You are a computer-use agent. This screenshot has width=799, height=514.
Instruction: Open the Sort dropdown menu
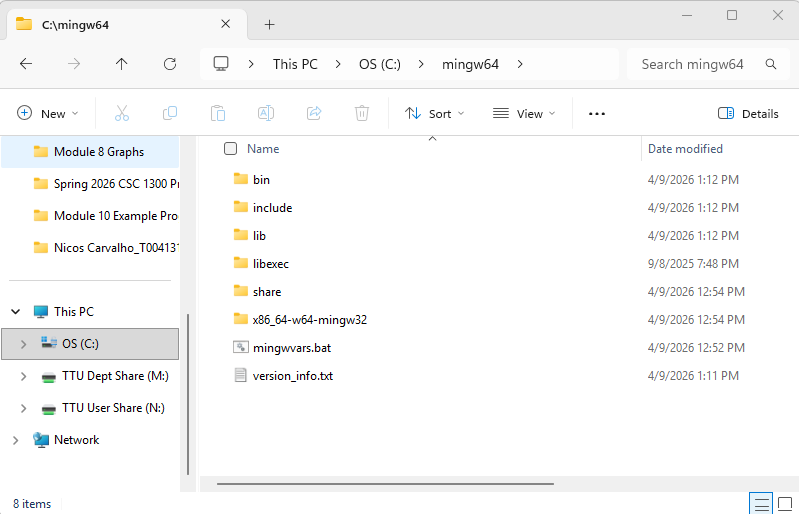tap(434, 114)
